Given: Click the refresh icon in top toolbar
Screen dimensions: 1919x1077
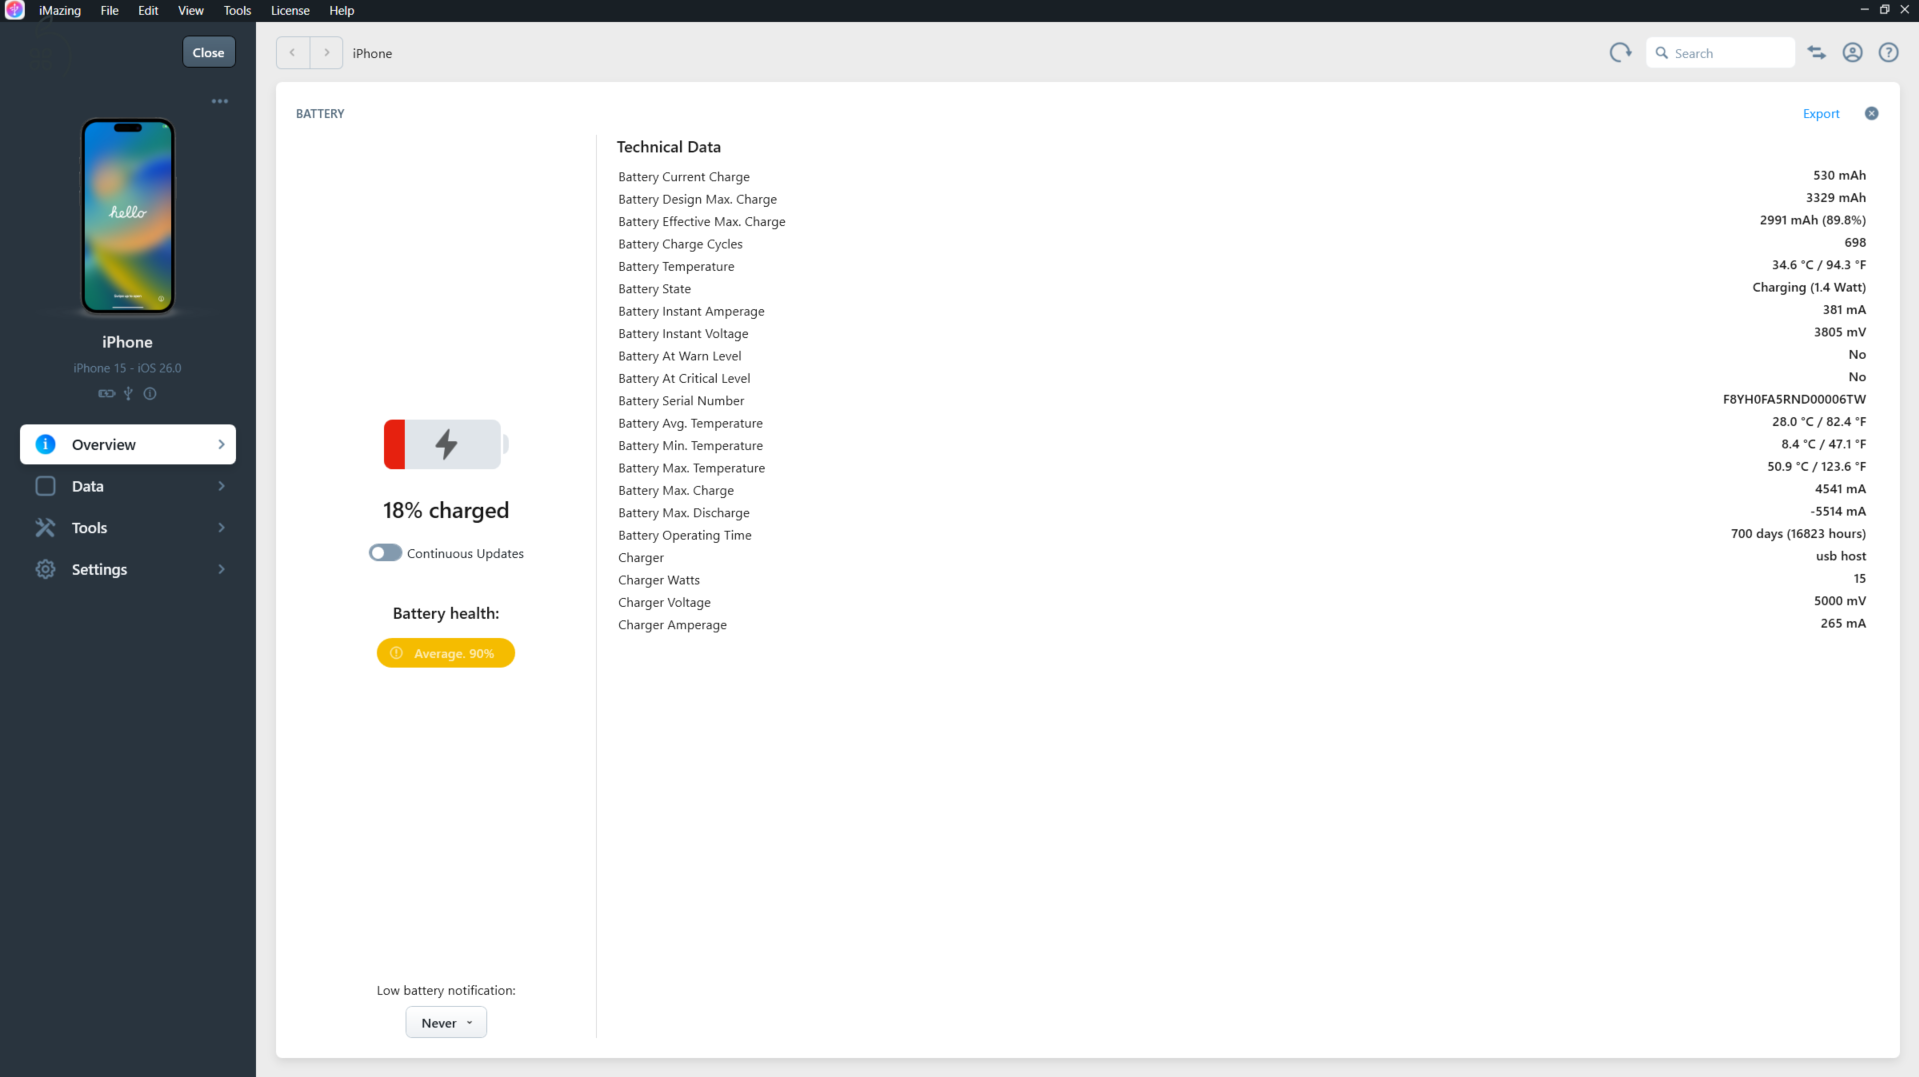Looking at the screenshot, I should point(1620,53).
